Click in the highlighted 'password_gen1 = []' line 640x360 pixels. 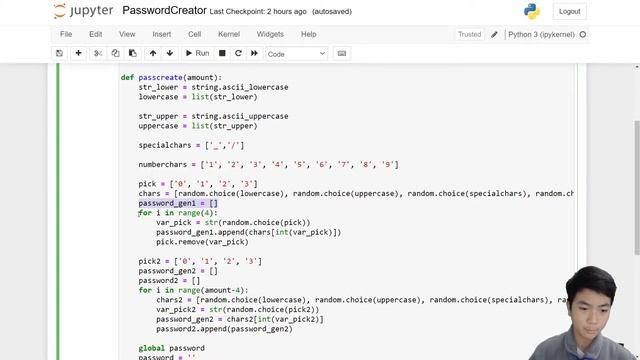(x=178, y=203)
